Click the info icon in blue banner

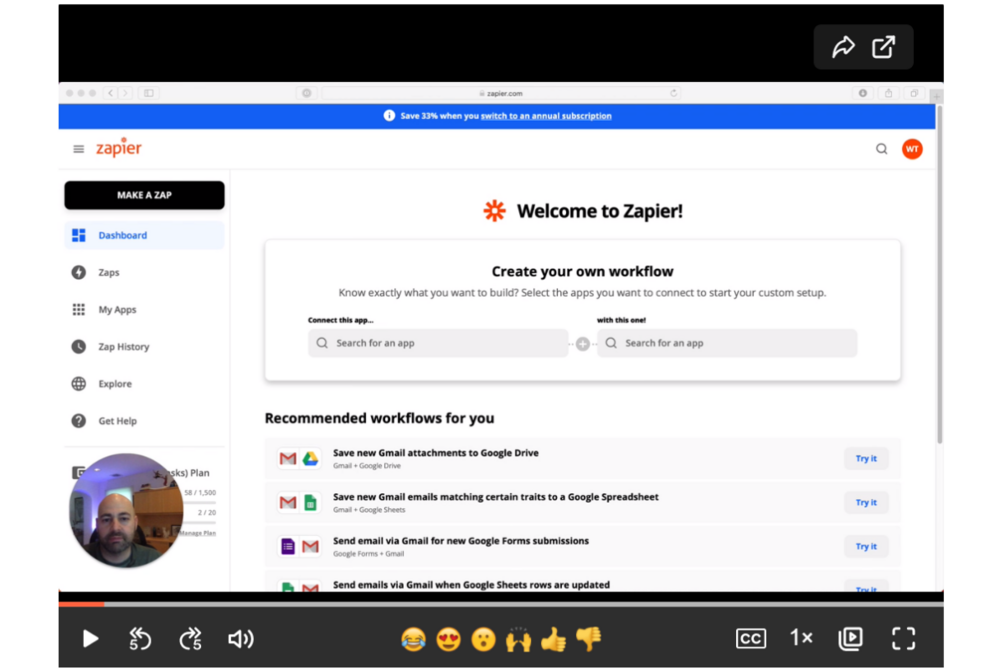tap(389, 115)
